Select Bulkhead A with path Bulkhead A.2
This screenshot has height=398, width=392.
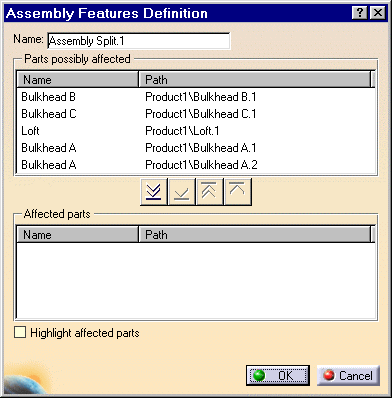click(196, 165)
